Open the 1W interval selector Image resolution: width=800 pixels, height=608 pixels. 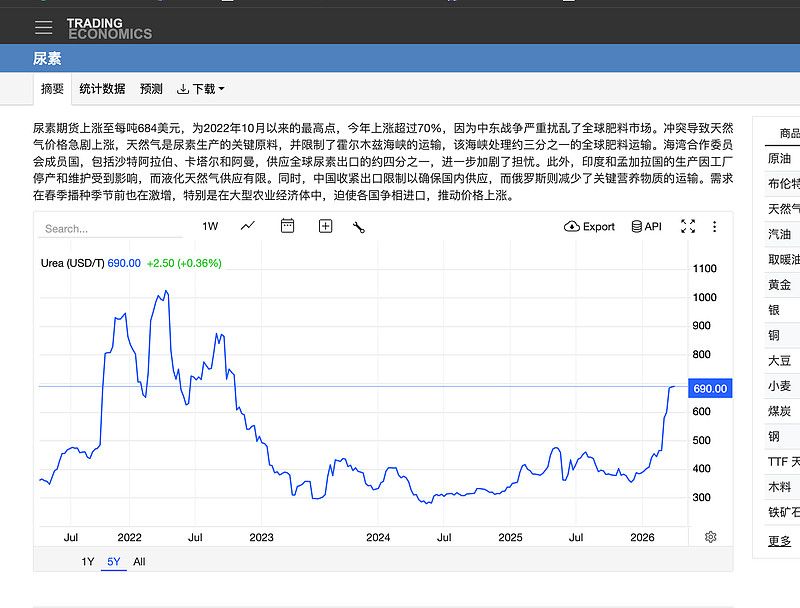(210, 226)
